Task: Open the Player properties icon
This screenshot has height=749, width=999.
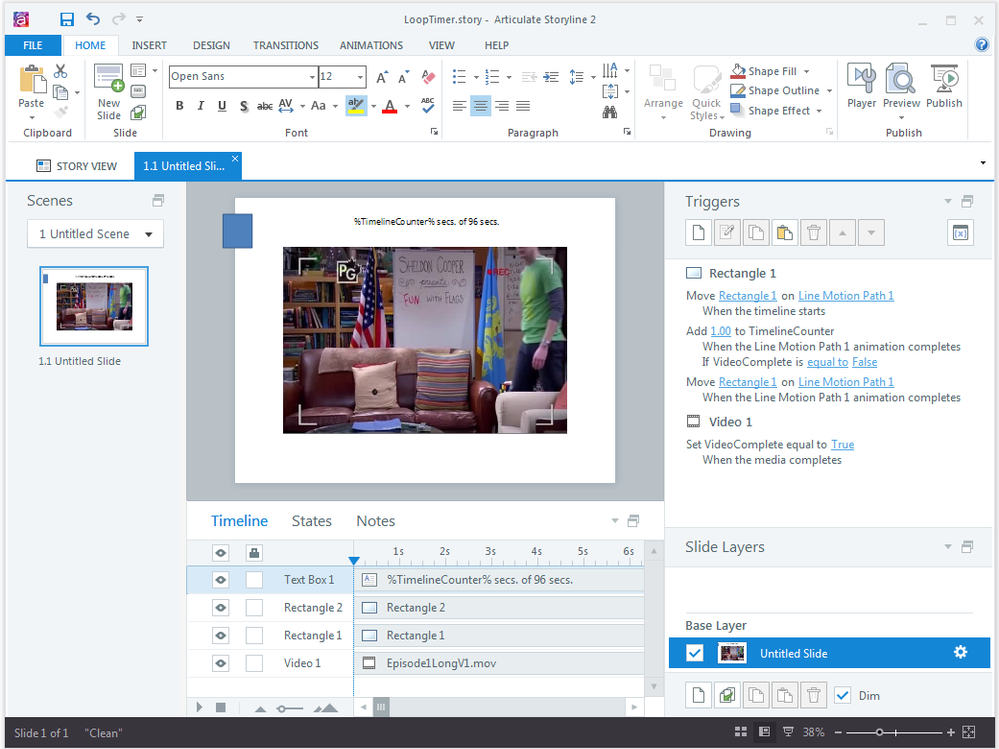Action: tap(861, 86)
